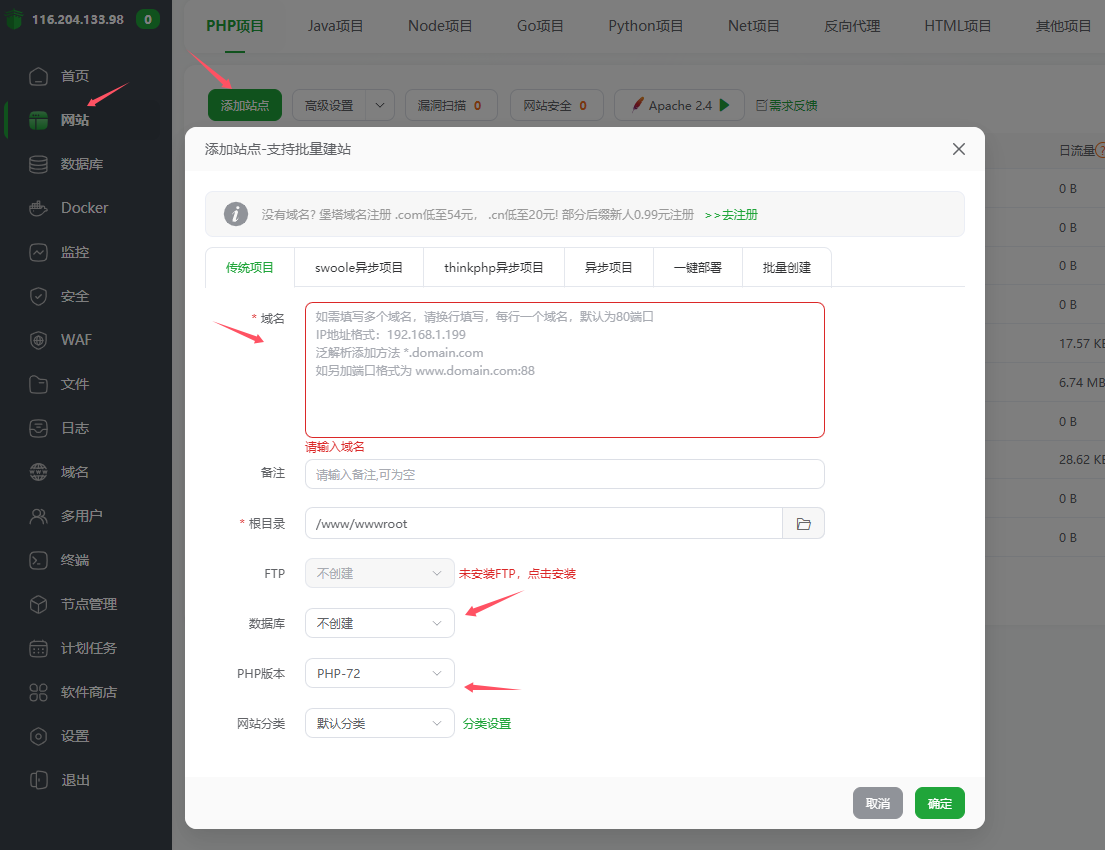The width and height of the screenshot is (1105, 850).
Task: Confirm with the 确定 button
Action: tap(938, 802)
